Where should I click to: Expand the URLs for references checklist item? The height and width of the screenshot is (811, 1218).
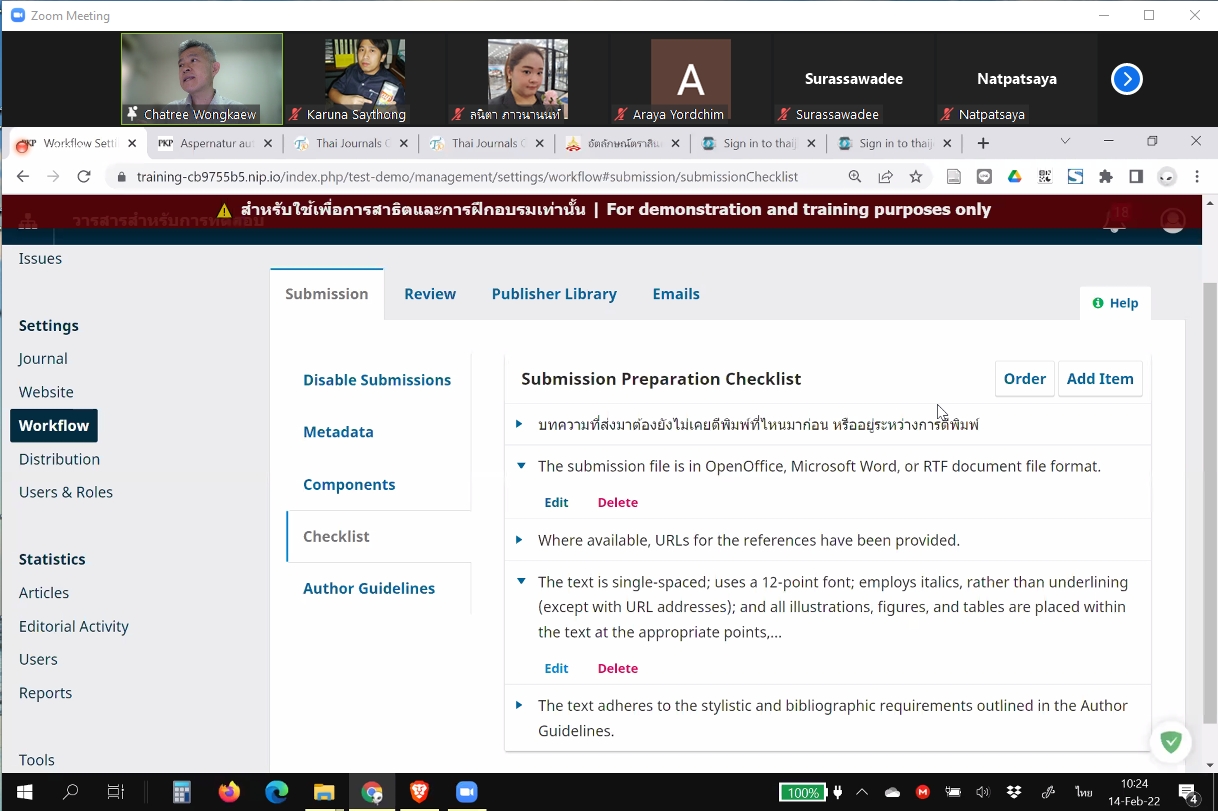coord(519,540)
